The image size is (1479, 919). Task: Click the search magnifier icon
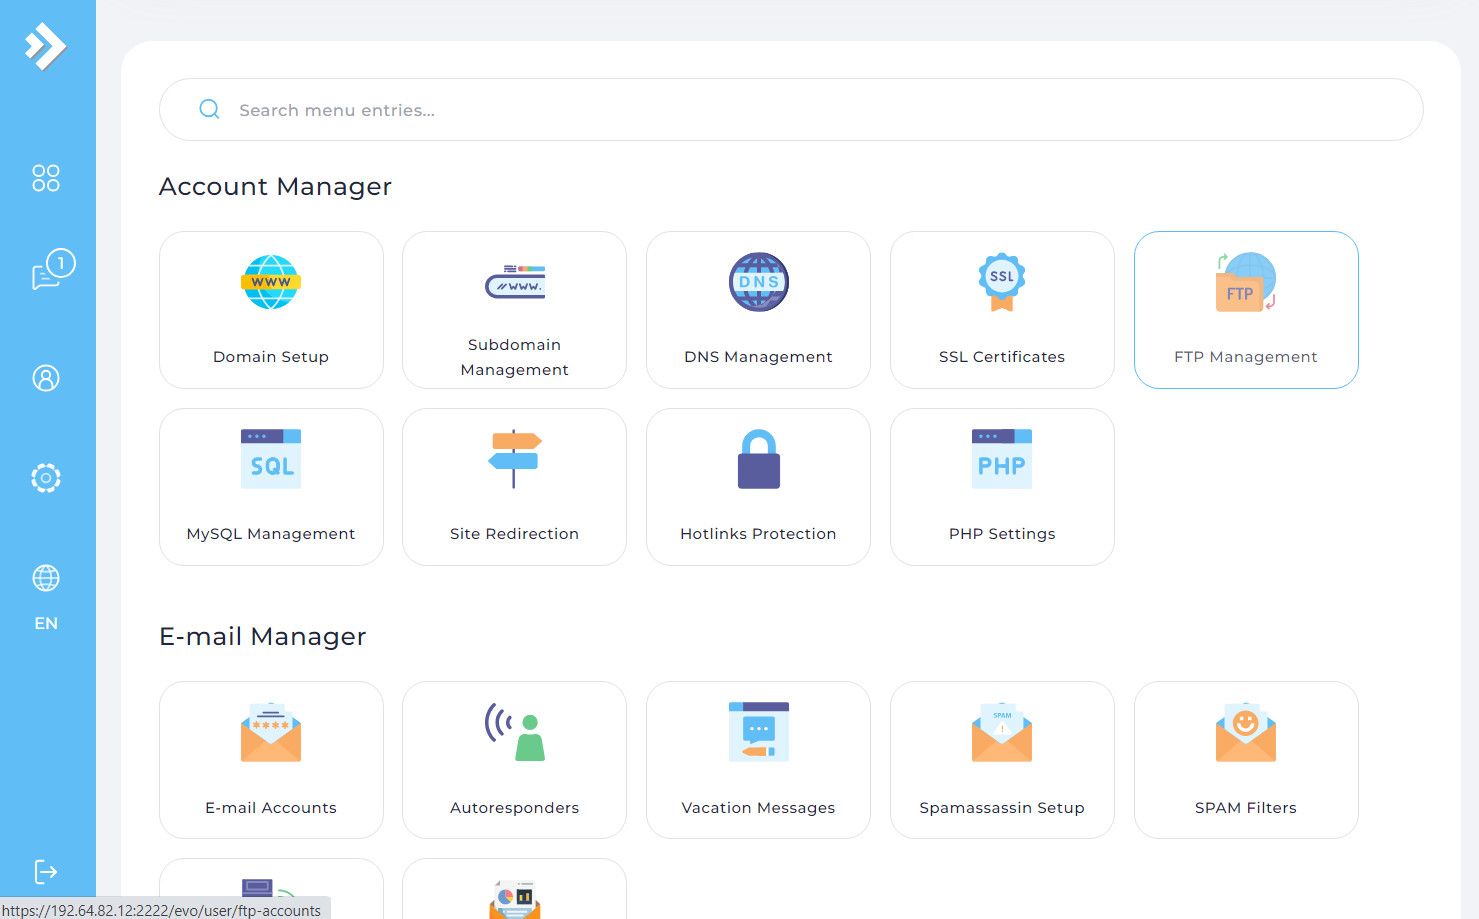tap(209, 109)
